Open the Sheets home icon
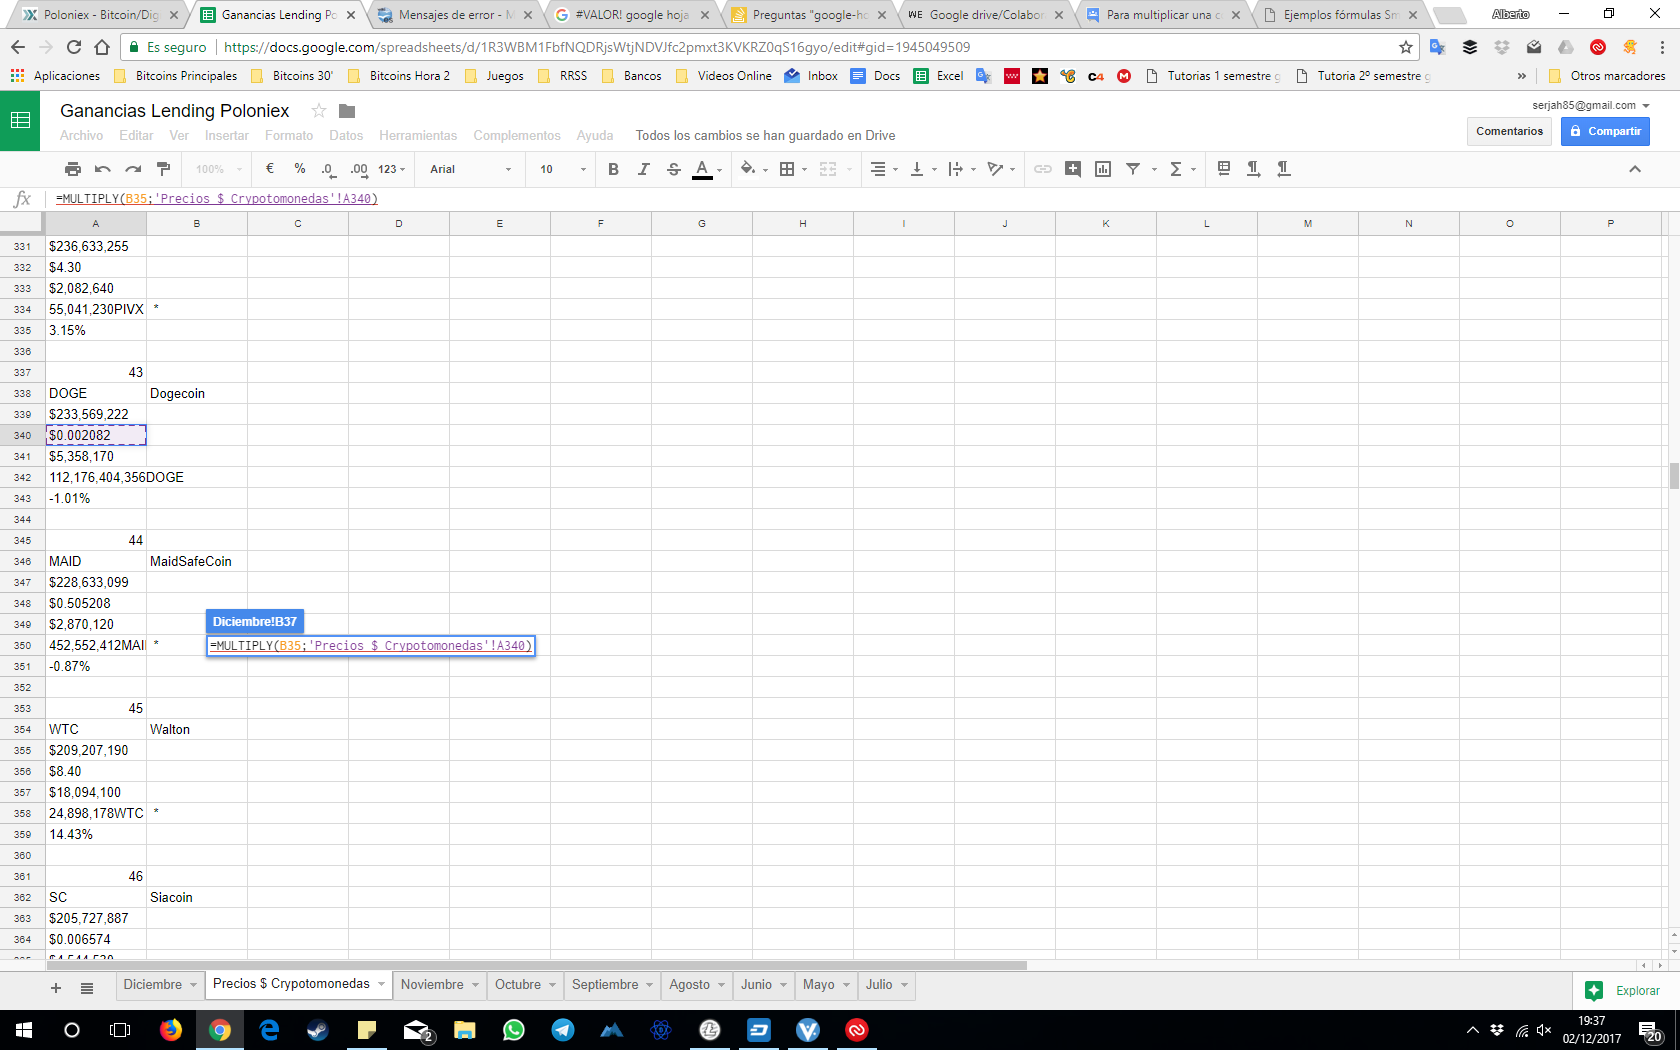Image resolution: width=1680 pixels, height=1050 pixels. (x=20, y=121)
